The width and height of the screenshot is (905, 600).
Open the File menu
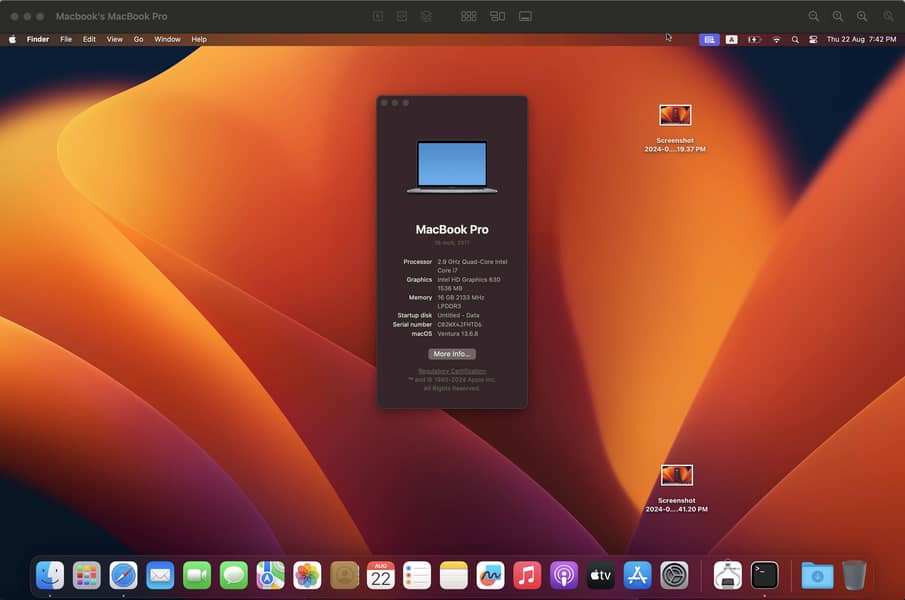[66, 40]
